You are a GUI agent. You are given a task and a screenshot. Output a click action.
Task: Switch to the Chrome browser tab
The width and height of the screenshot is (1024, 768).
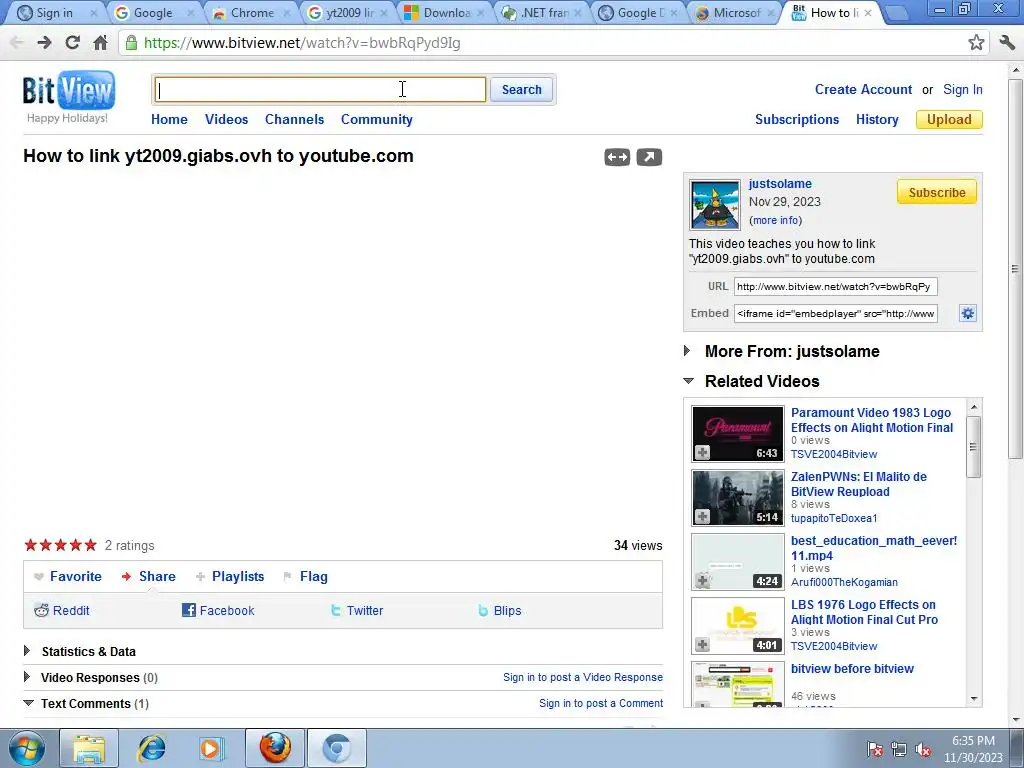(252, 12)
